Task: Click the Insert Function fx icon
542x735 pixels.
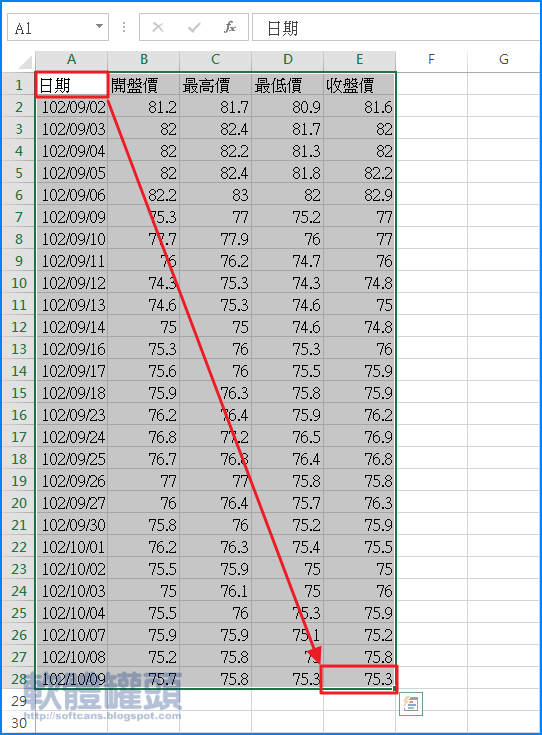Action: pos(229,27)
